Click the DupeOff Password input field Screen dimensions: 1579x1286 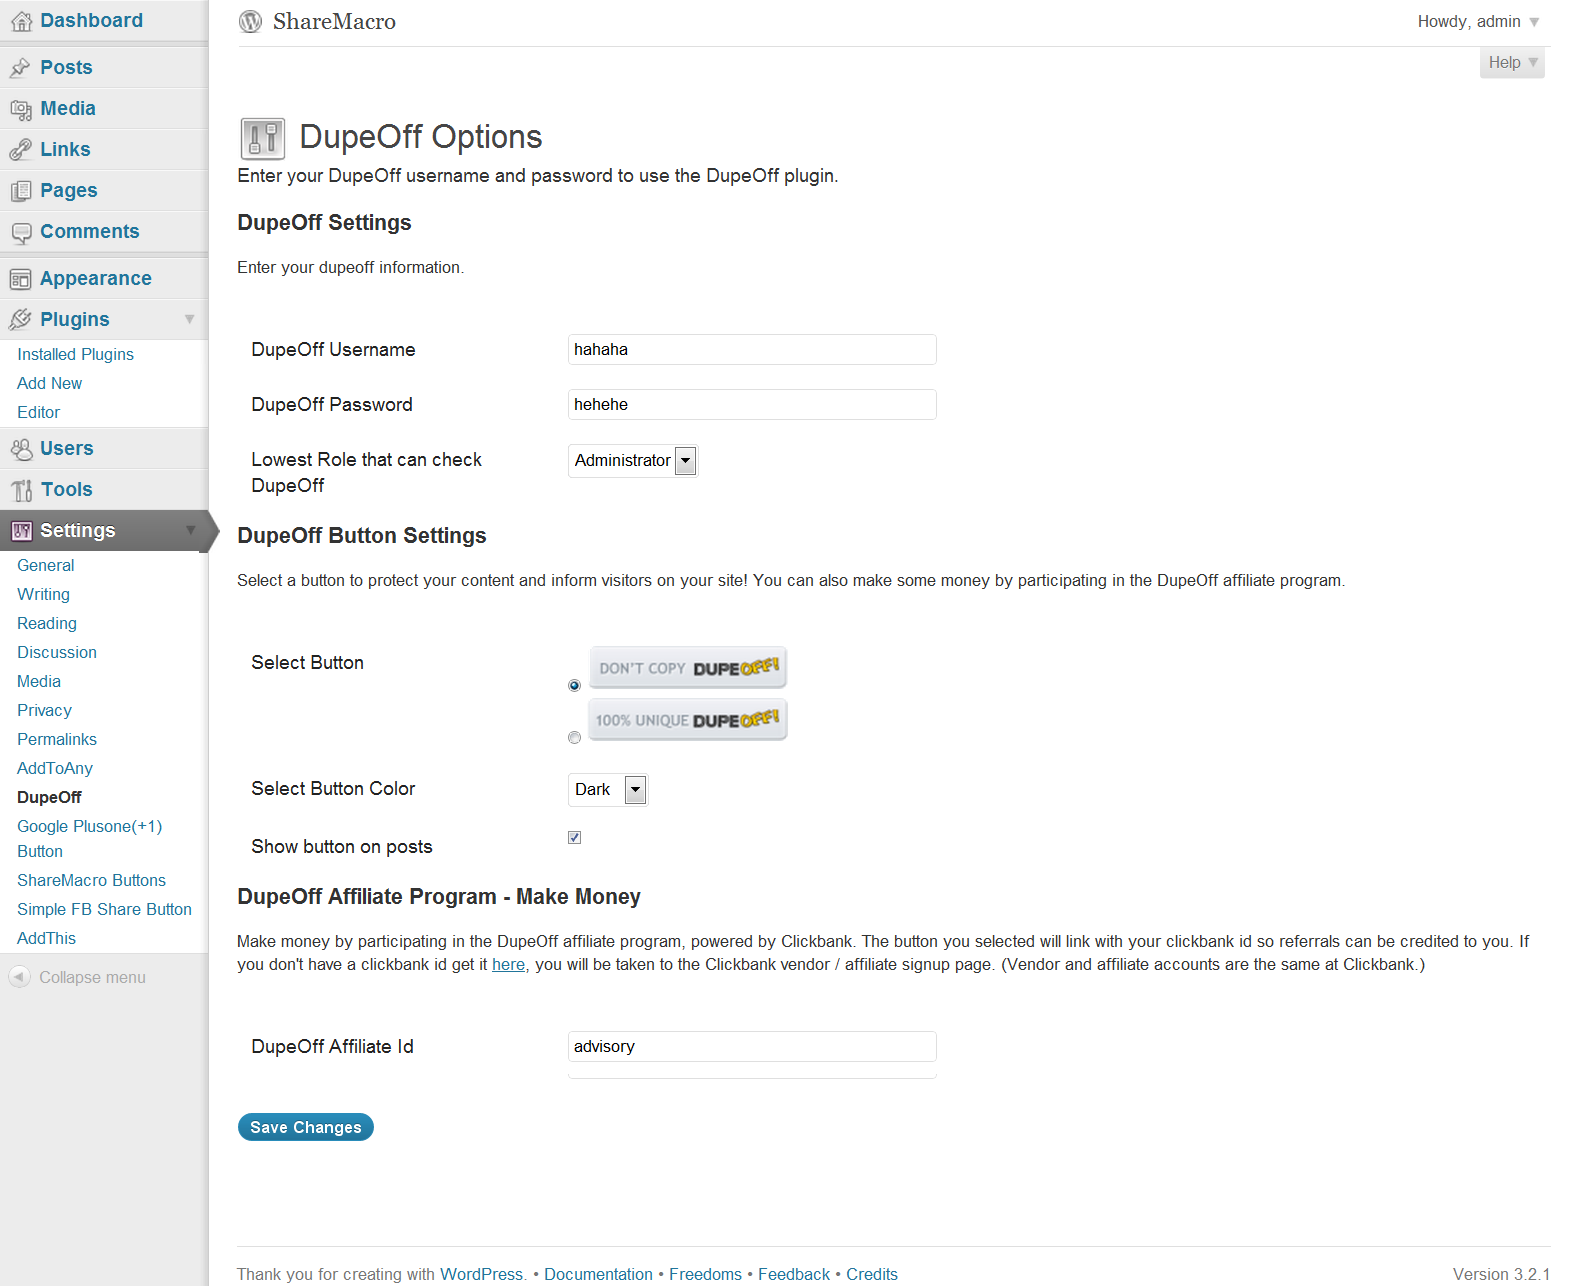752,405
